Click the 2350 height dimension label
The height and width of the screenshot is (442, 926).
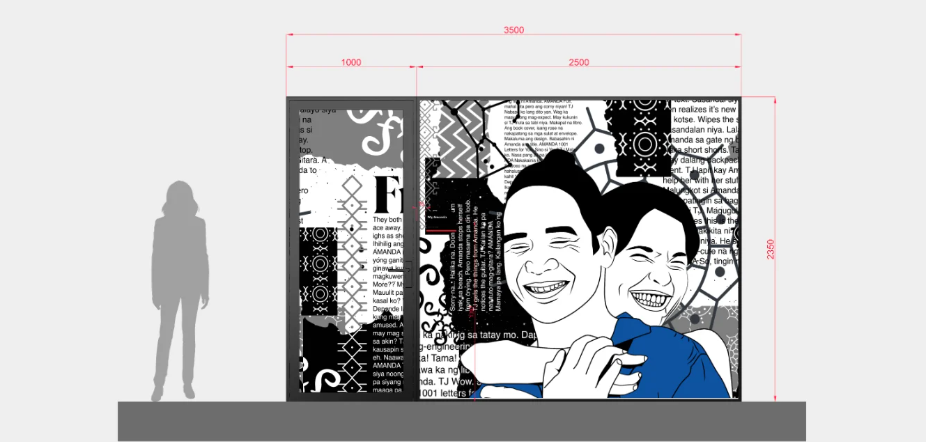(770, 249)
